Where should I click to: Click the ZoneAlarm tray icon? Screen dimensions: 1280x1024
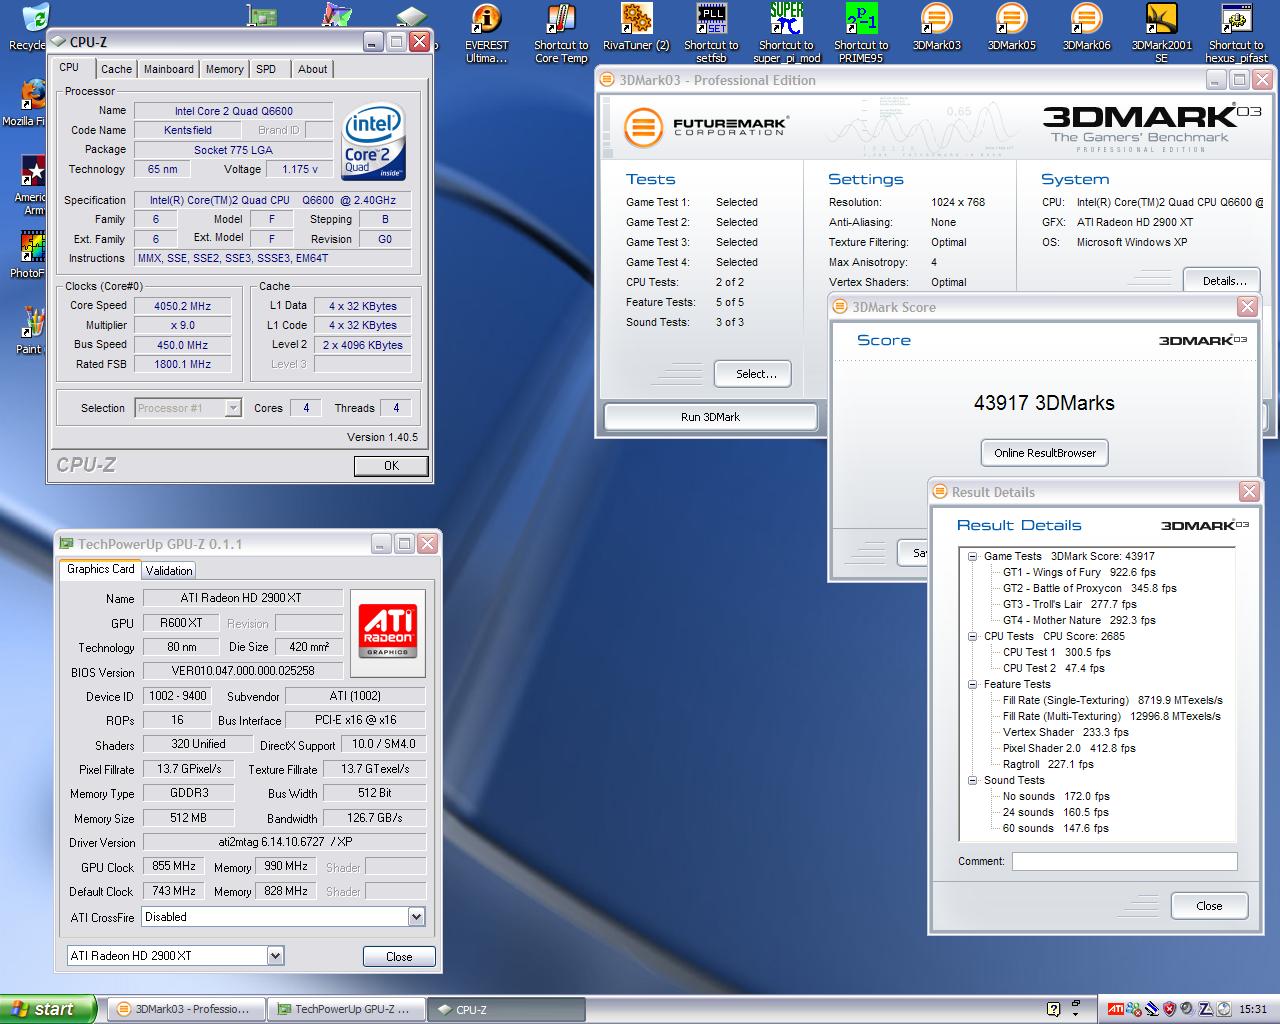coord(1206,1009)
